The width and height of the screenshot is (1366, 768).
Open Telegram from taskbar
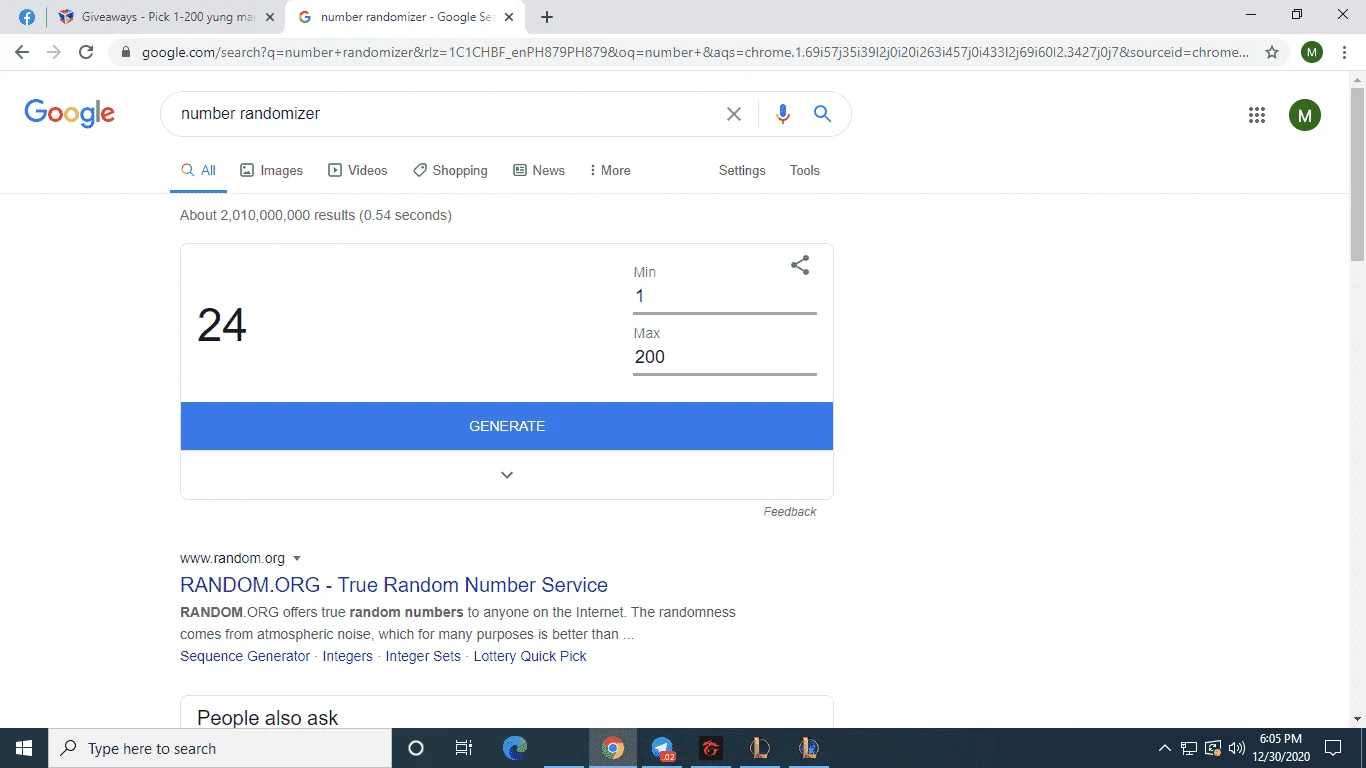coord(662,748)
